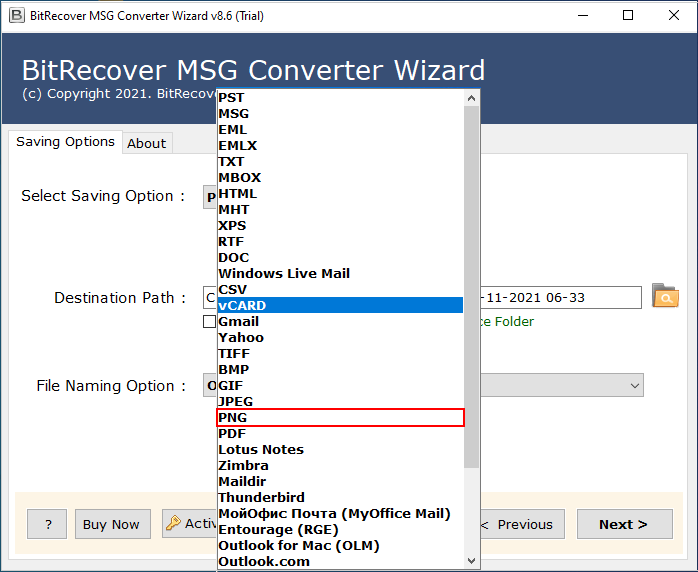Choose MSG from the format list
Screen dimensions: 698x572
click(x=340, y=114)
